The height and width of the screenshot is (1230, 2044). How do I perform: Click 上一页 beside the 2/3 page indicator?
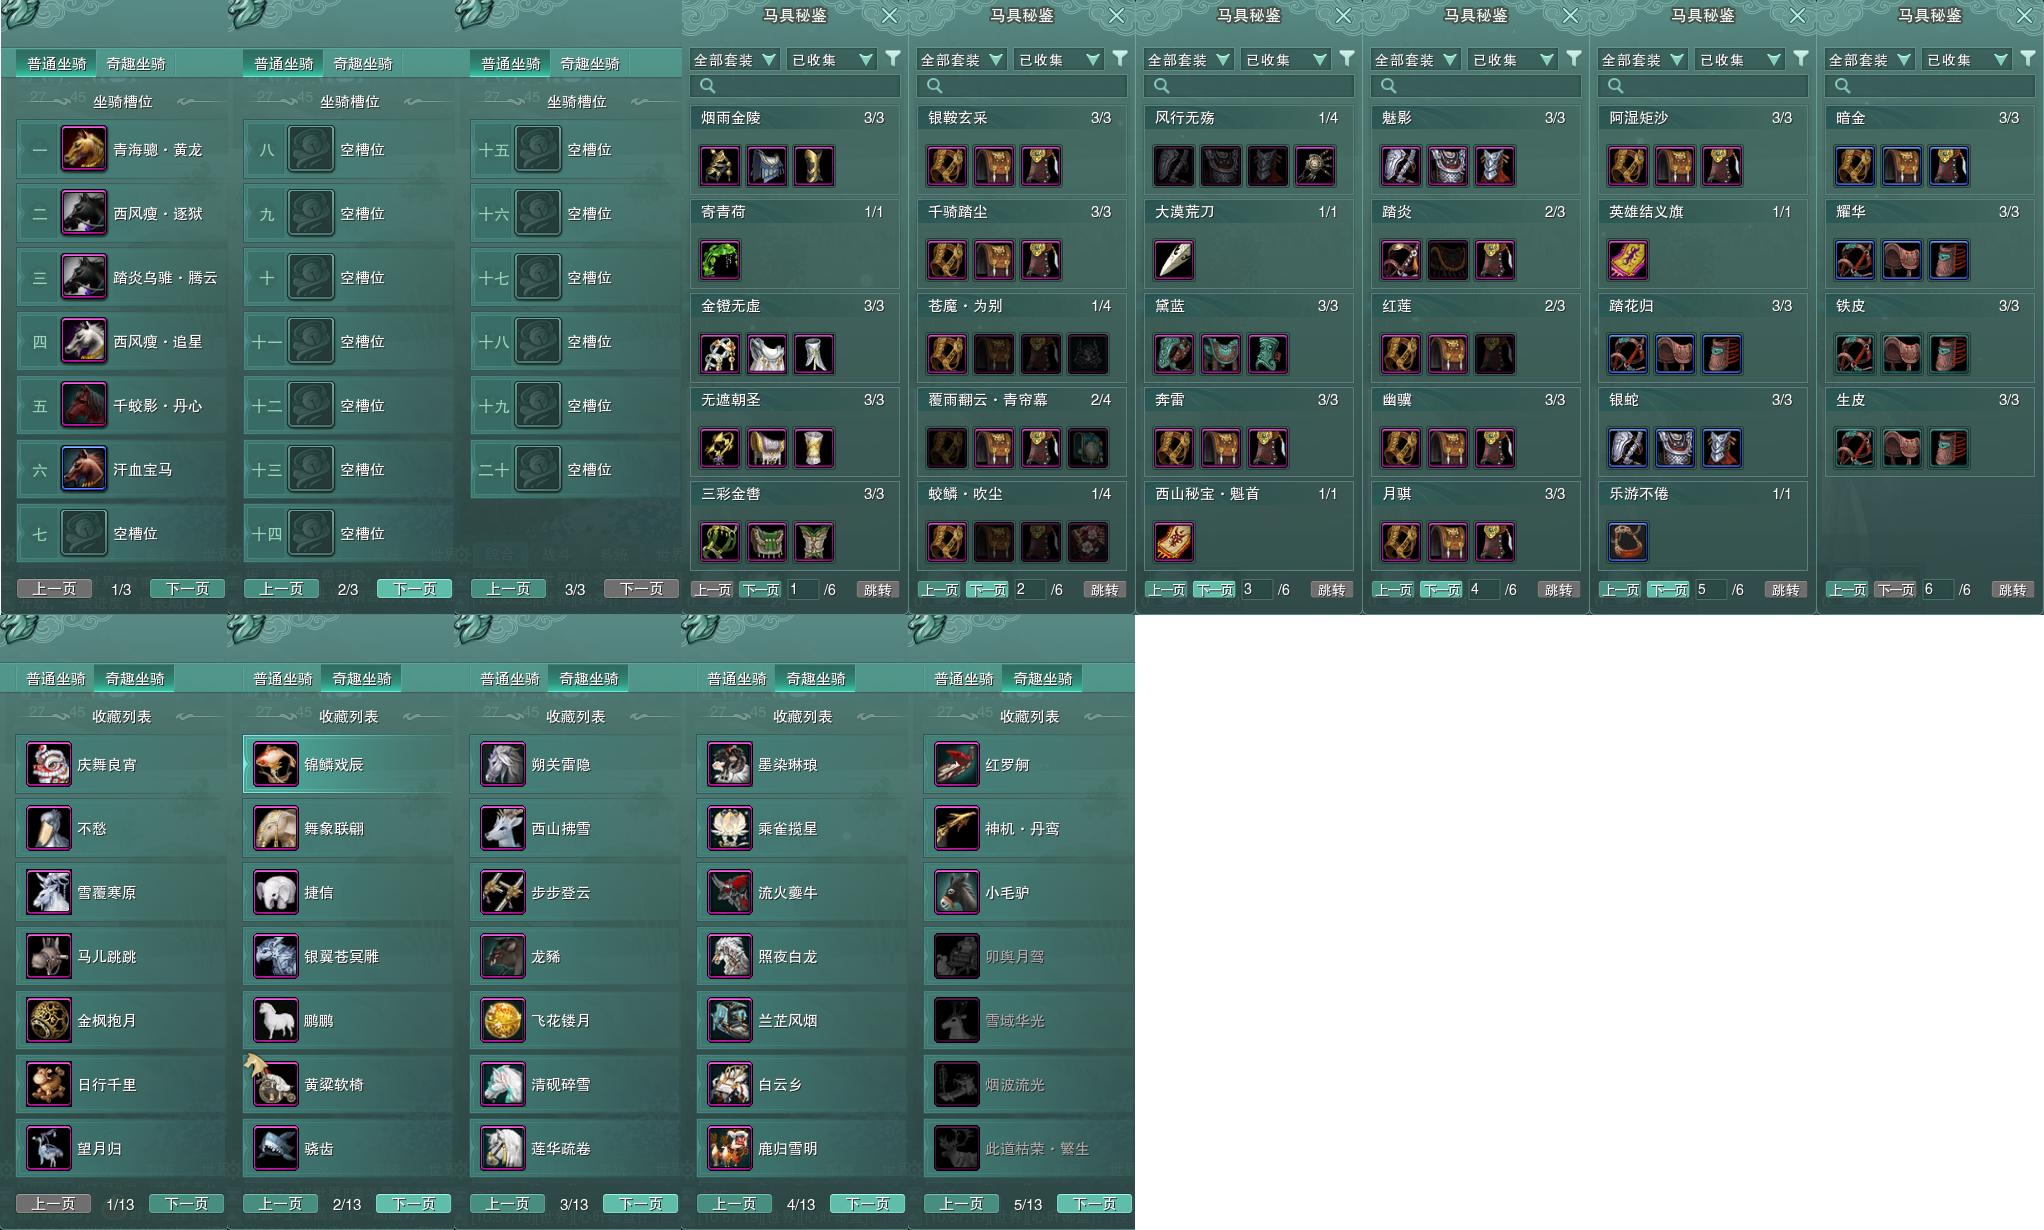[x=281, y=589]
